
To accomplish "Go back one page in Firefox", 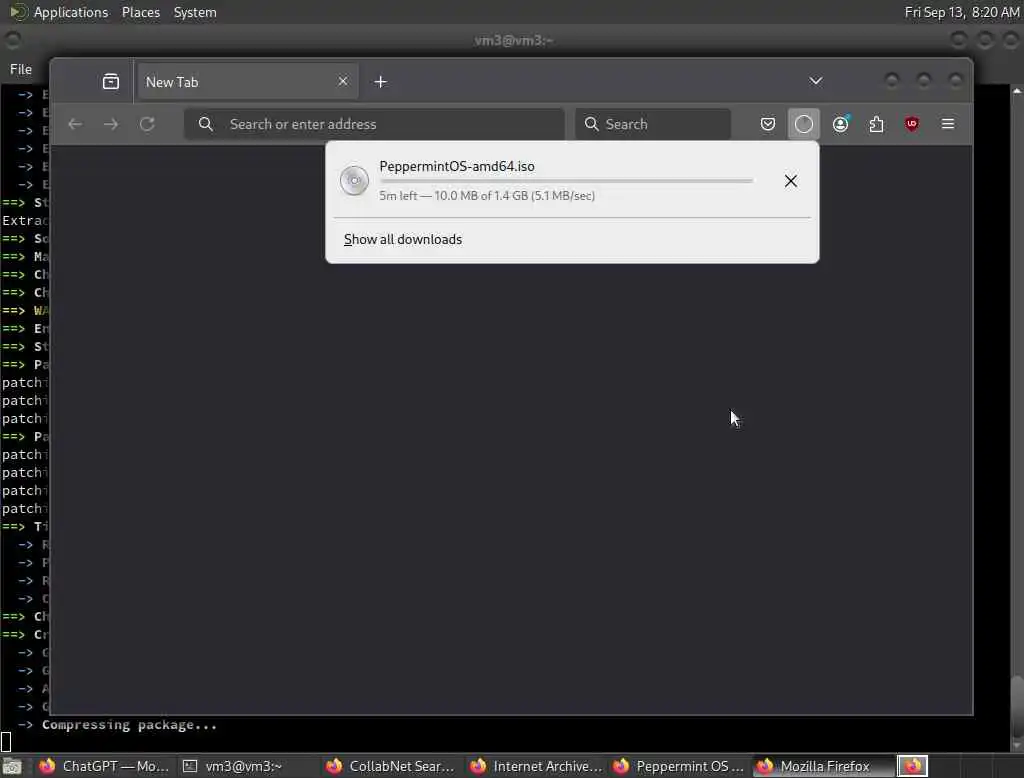I will point(75,124).
